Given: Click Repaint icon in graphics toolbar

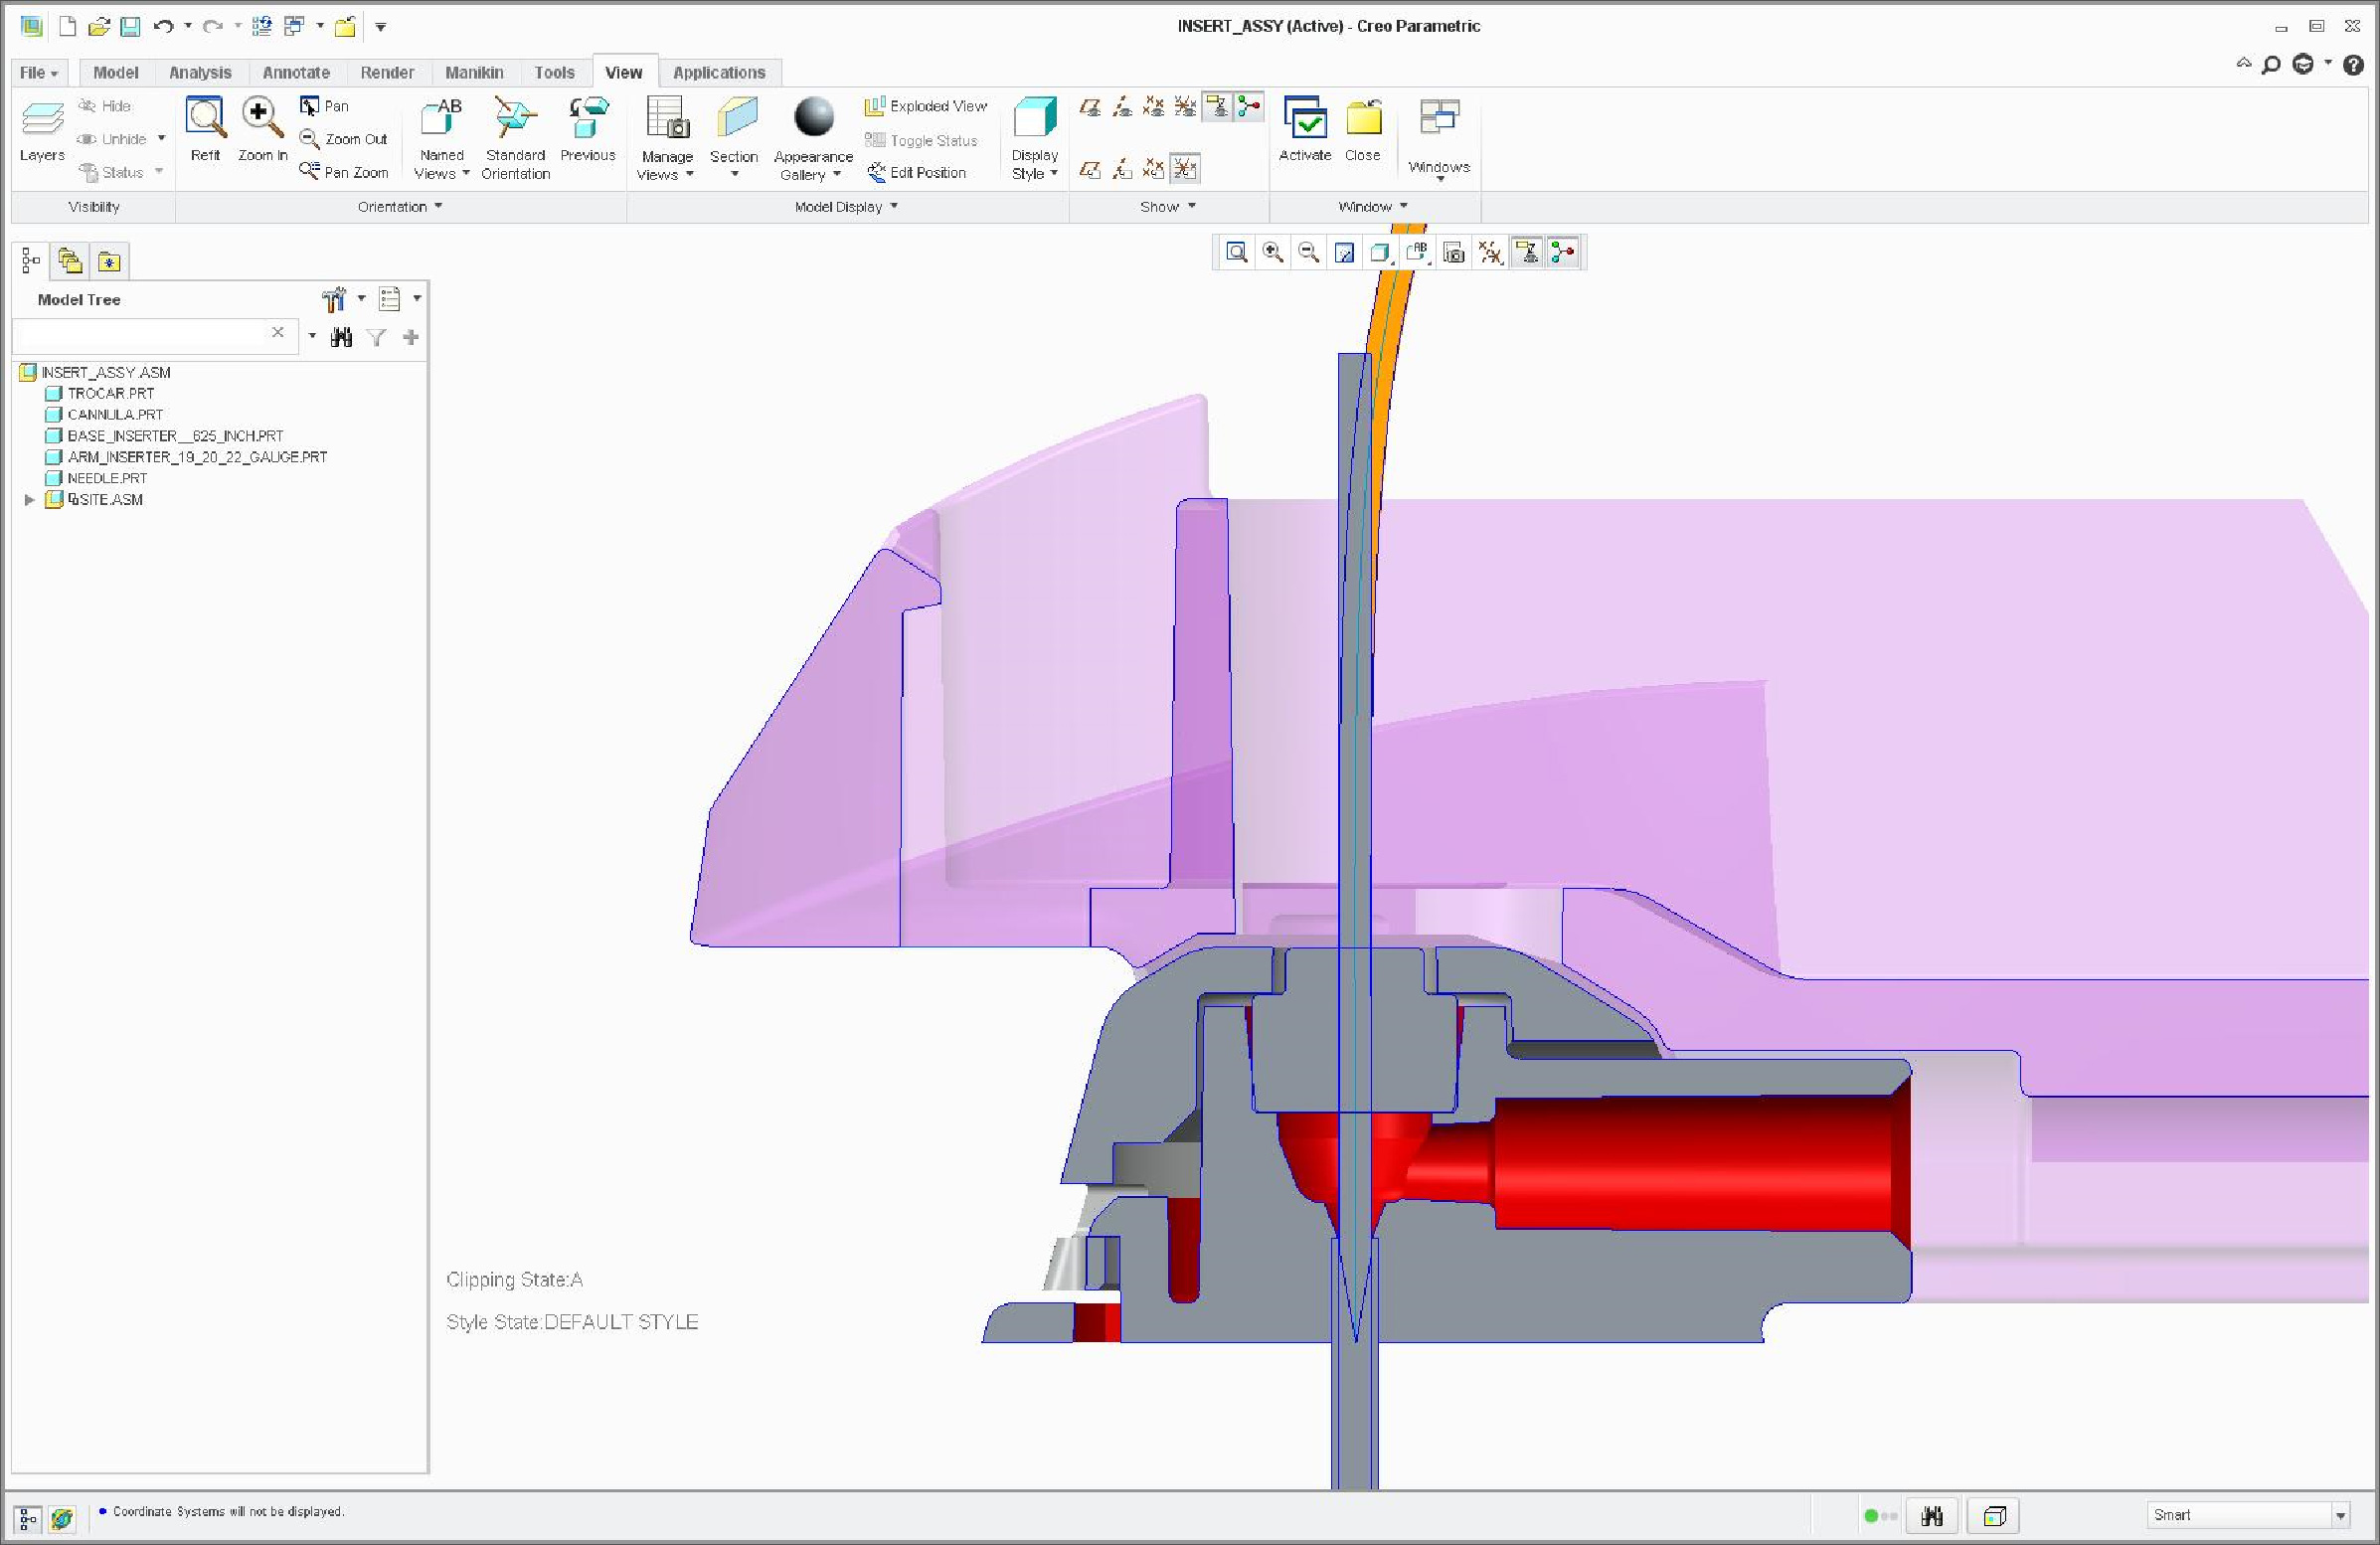Looking at the screenshot, I should [x=1344, y=253].
